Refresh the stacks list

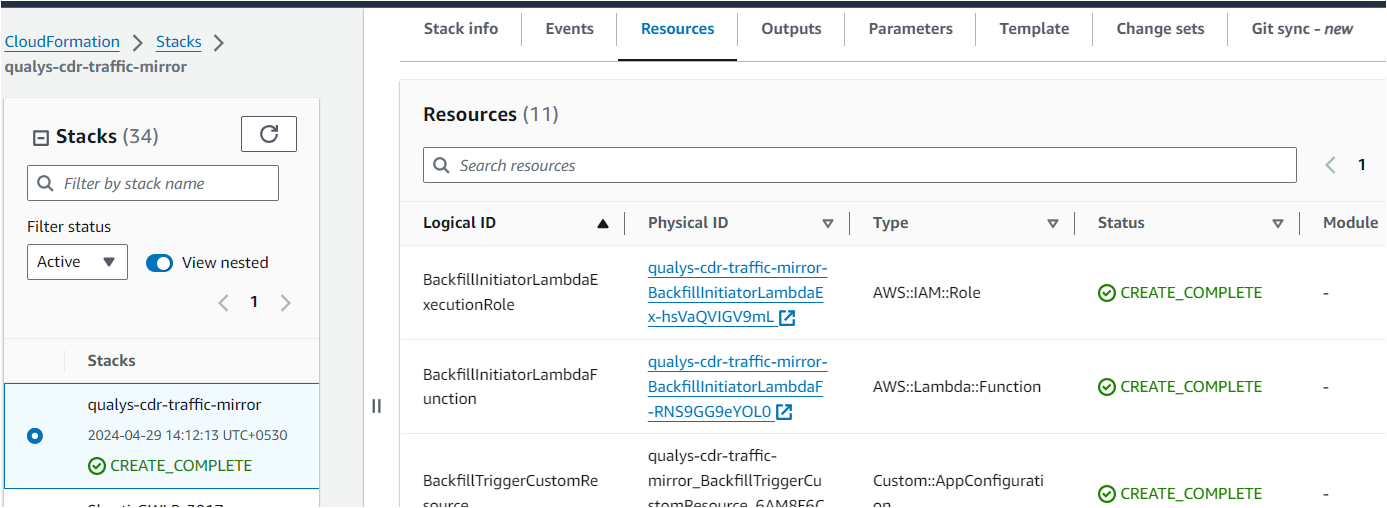pyautogui.click(x=269, y=134)
